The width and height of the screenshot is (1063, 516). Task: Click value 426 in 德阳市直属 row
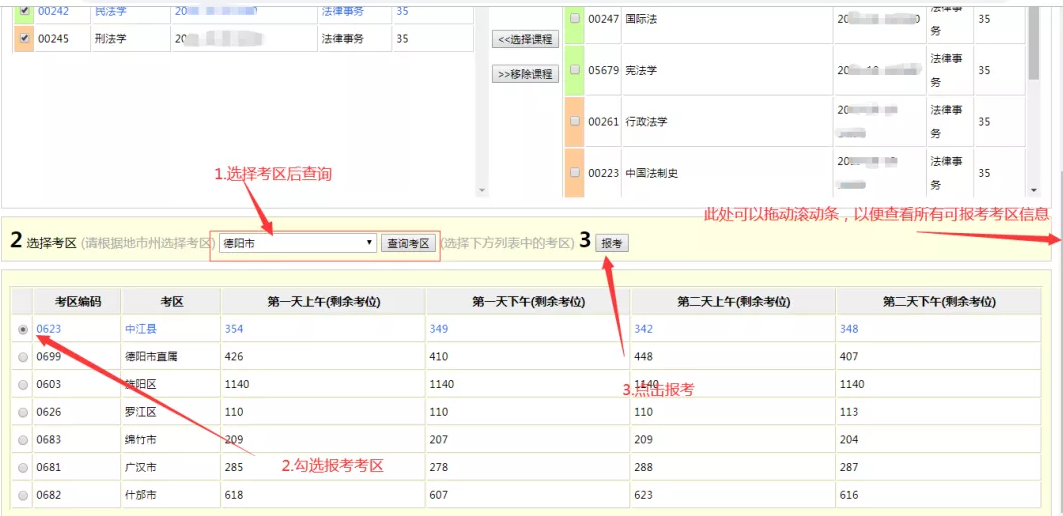click(234, 357)
